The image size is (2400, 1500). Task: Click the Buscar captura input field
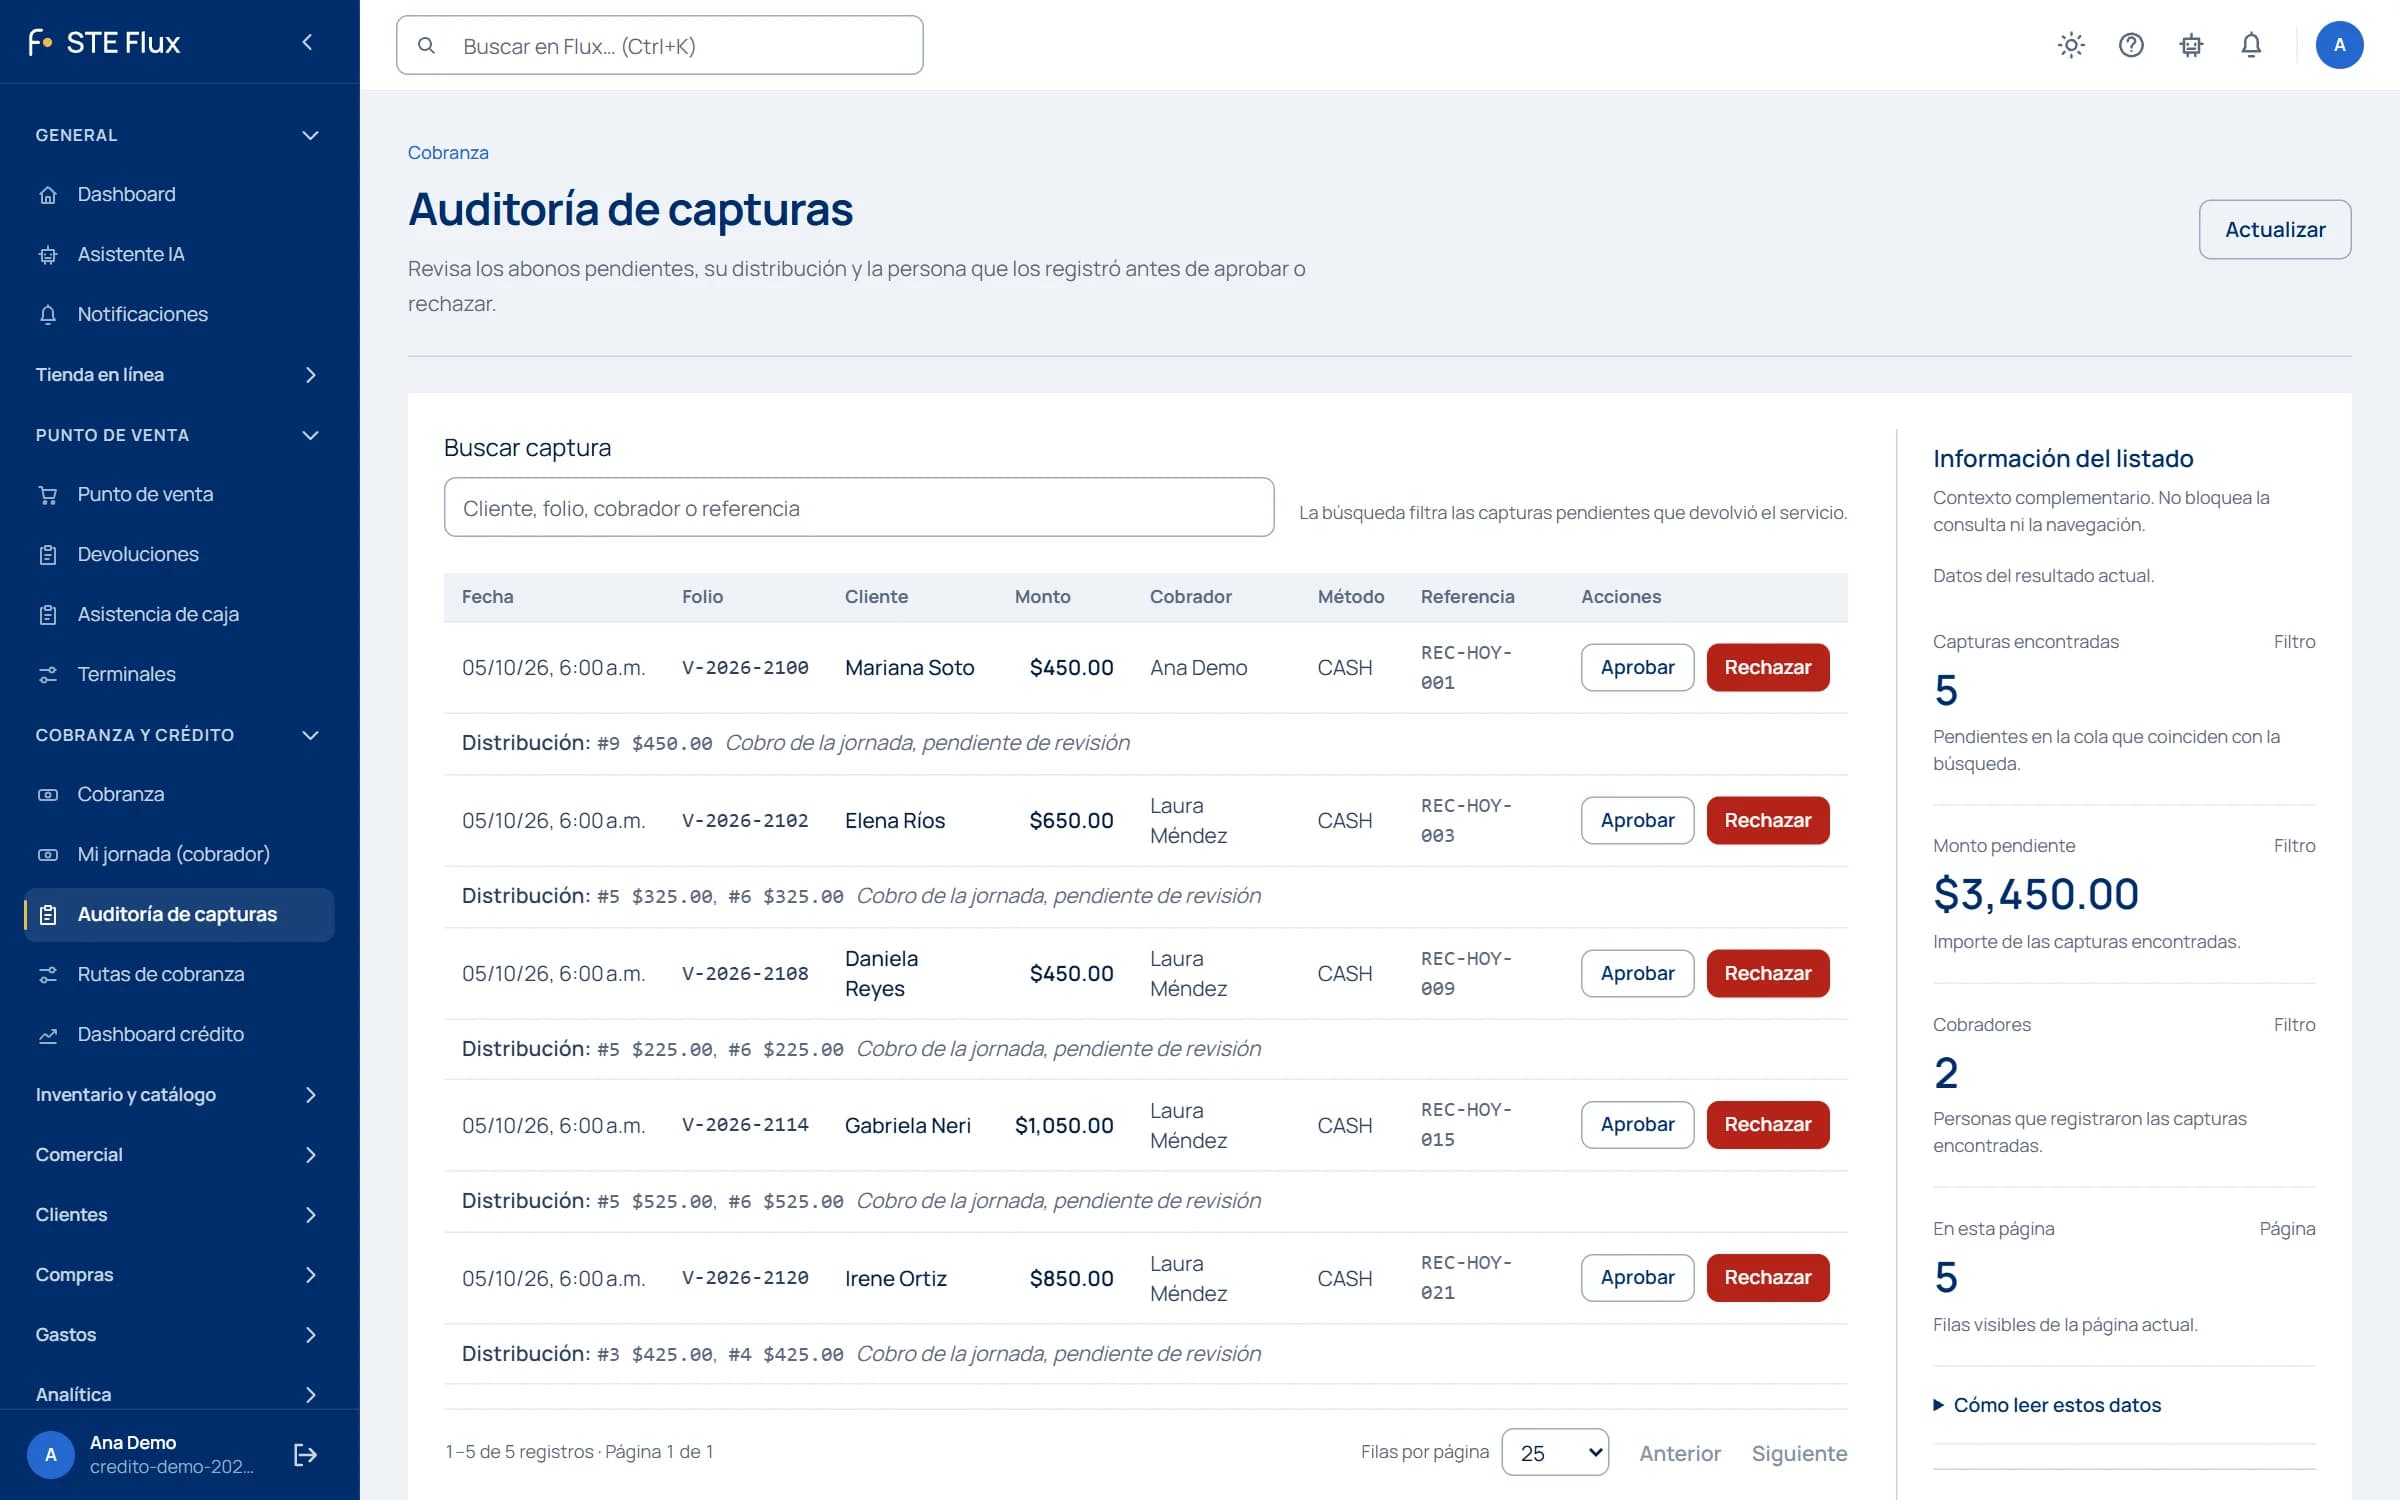pos(859,507)
